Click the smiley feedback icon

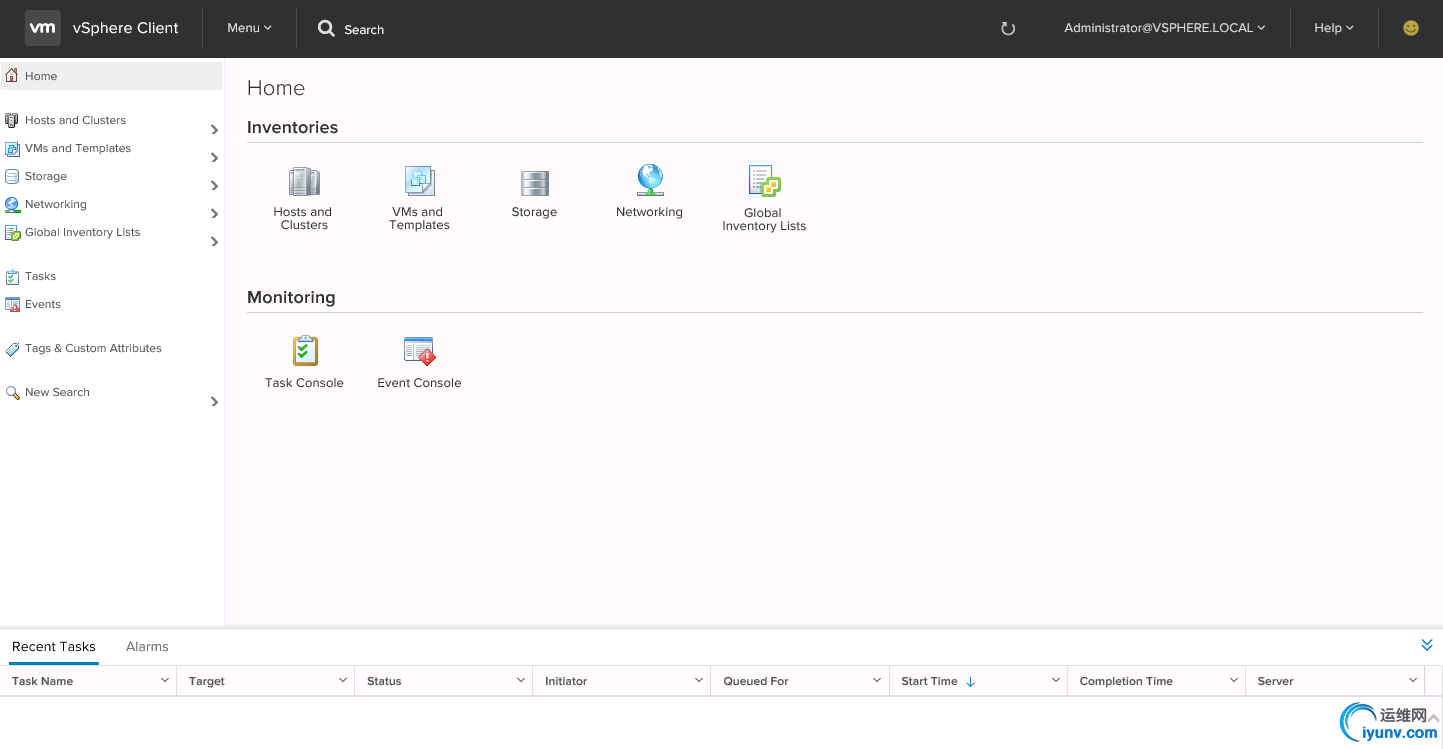pos(1411,28)
